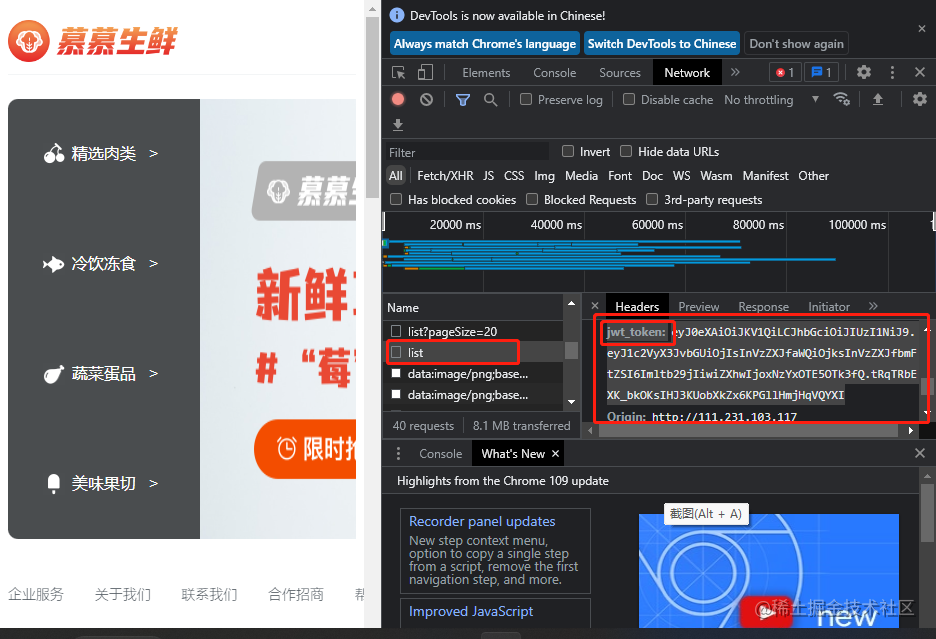Expand the 美味果切 category arrow
936x639 pixels.
tap(153, 483)
